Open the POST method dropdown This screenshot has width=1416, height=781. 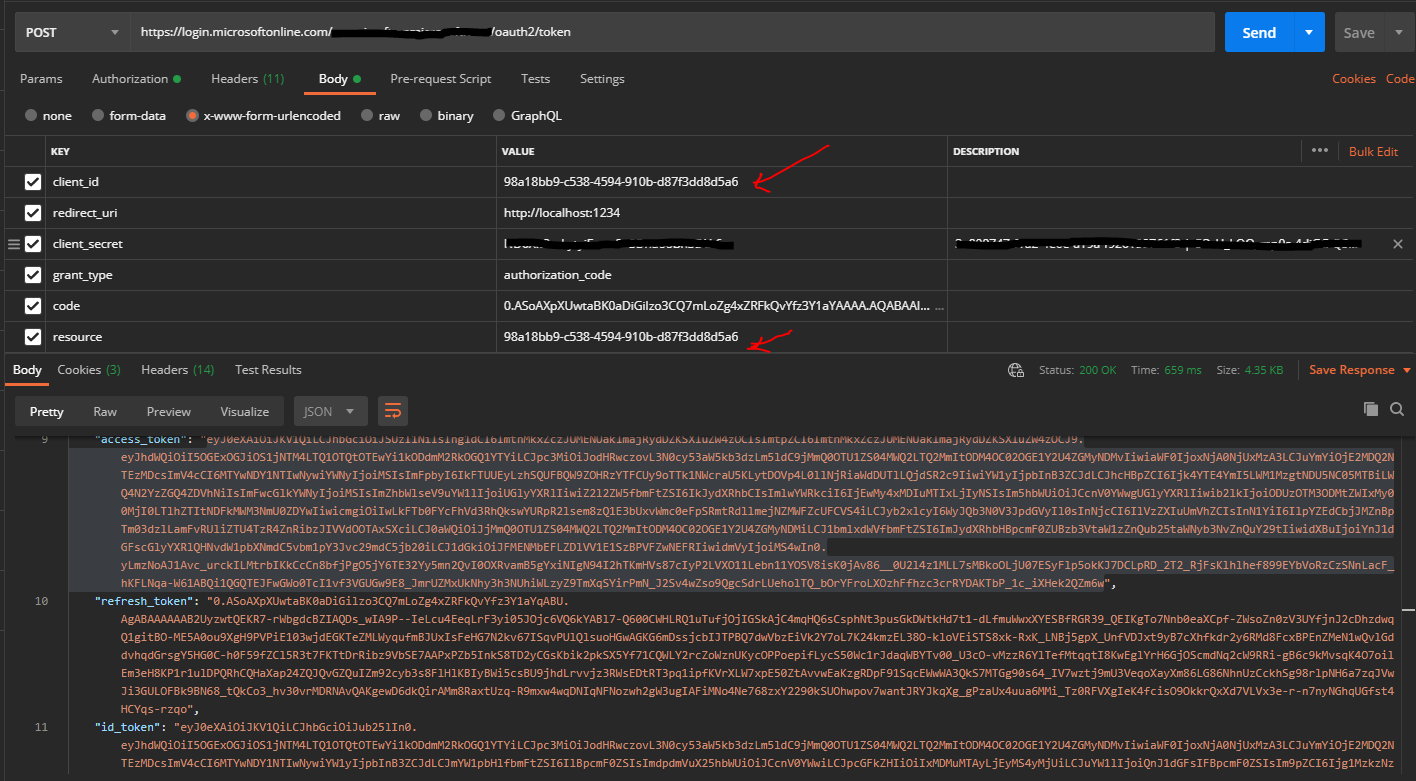point(72,32)
